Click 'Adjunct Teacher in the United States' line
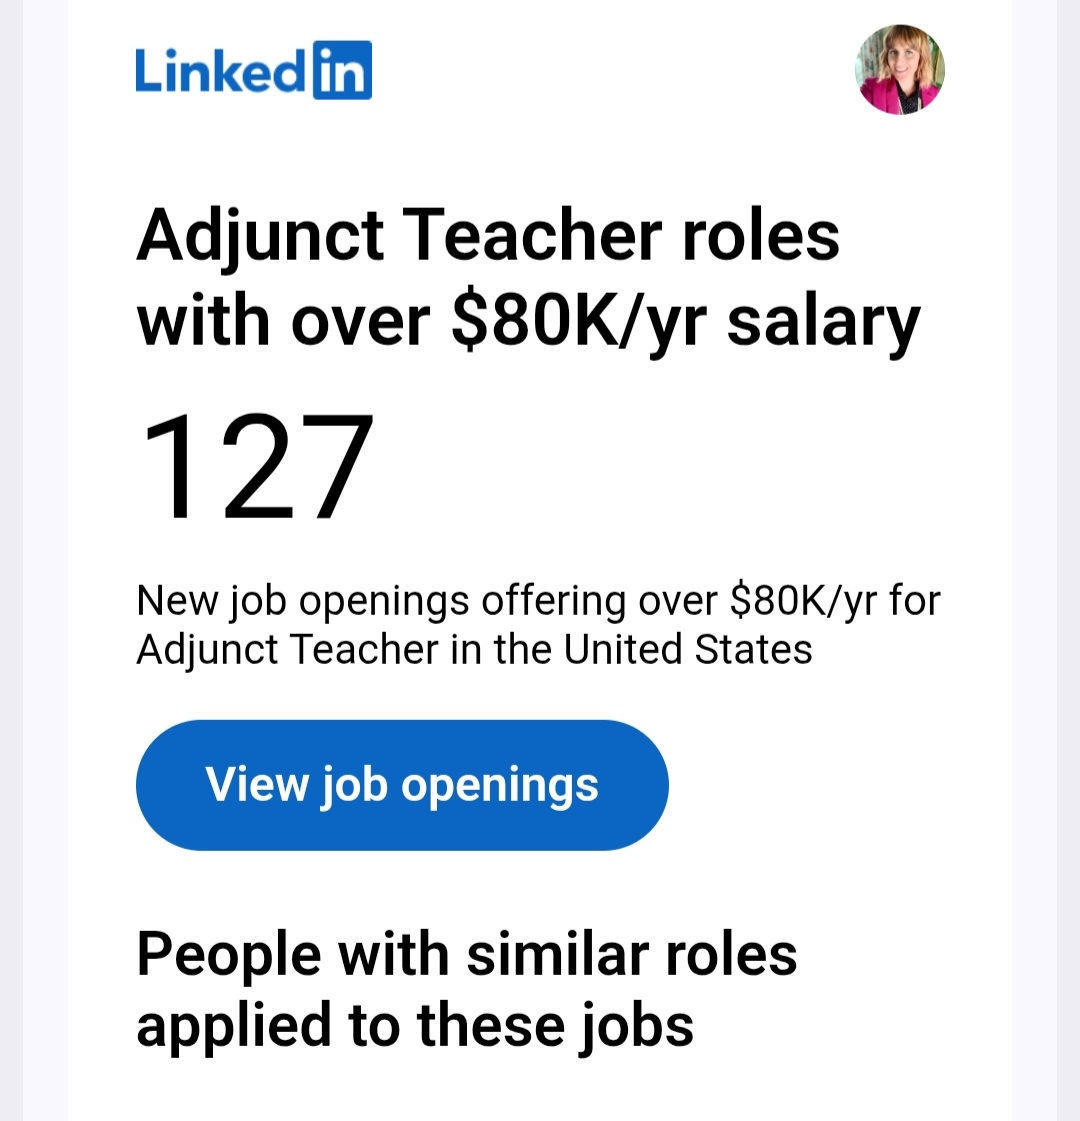1080x1121 pixels. coord(474,650)
